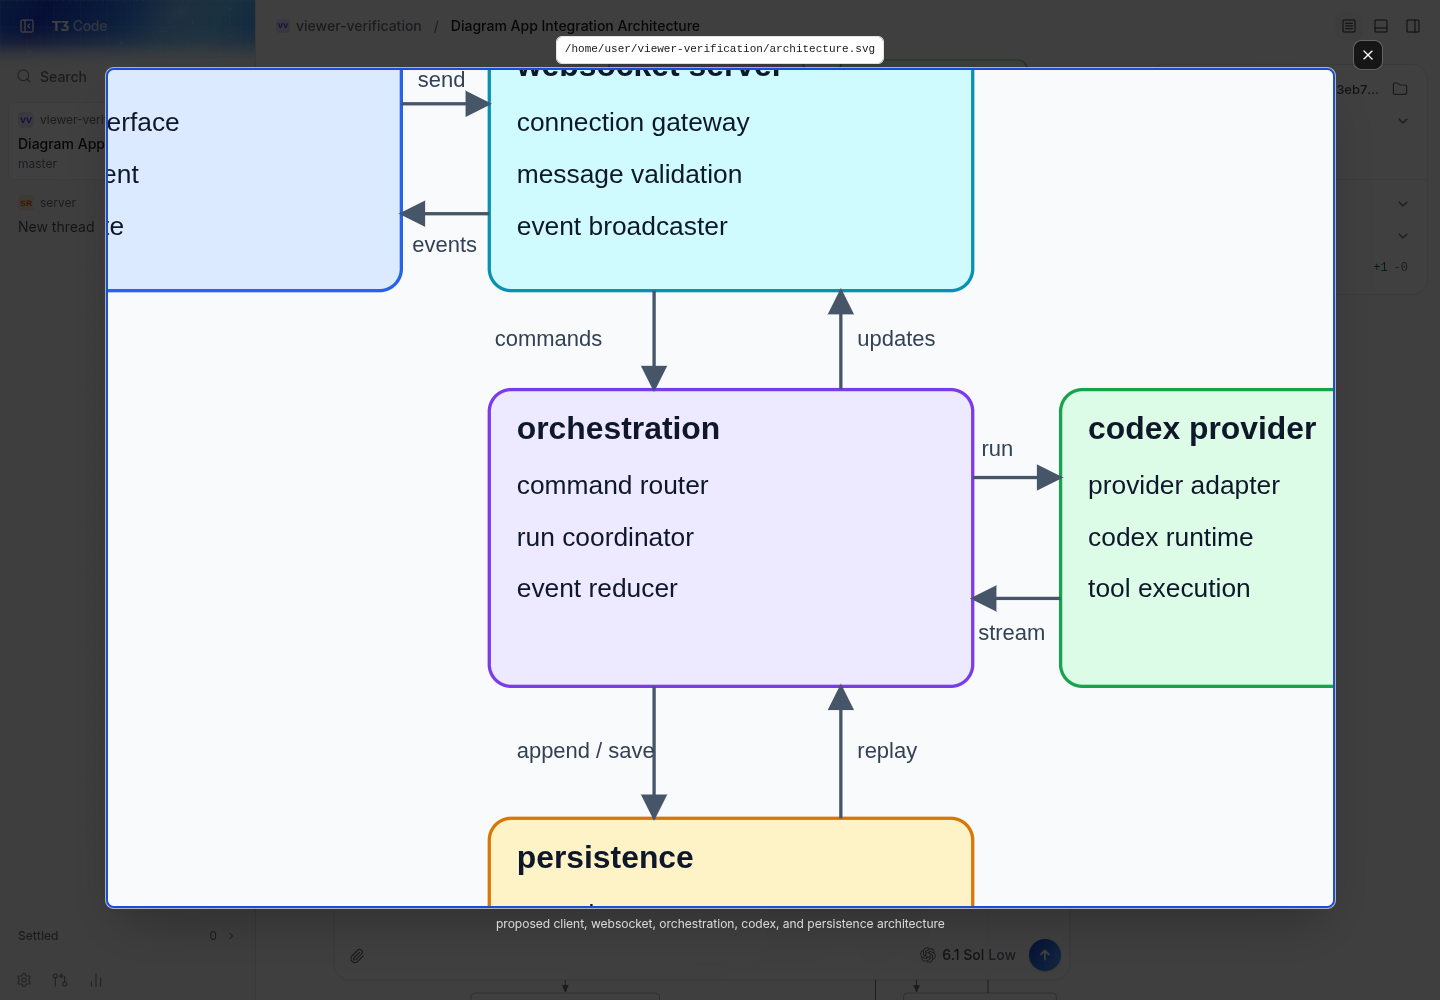
Task: Open the bar chart stats icon
Action: [x=96, y=980]
